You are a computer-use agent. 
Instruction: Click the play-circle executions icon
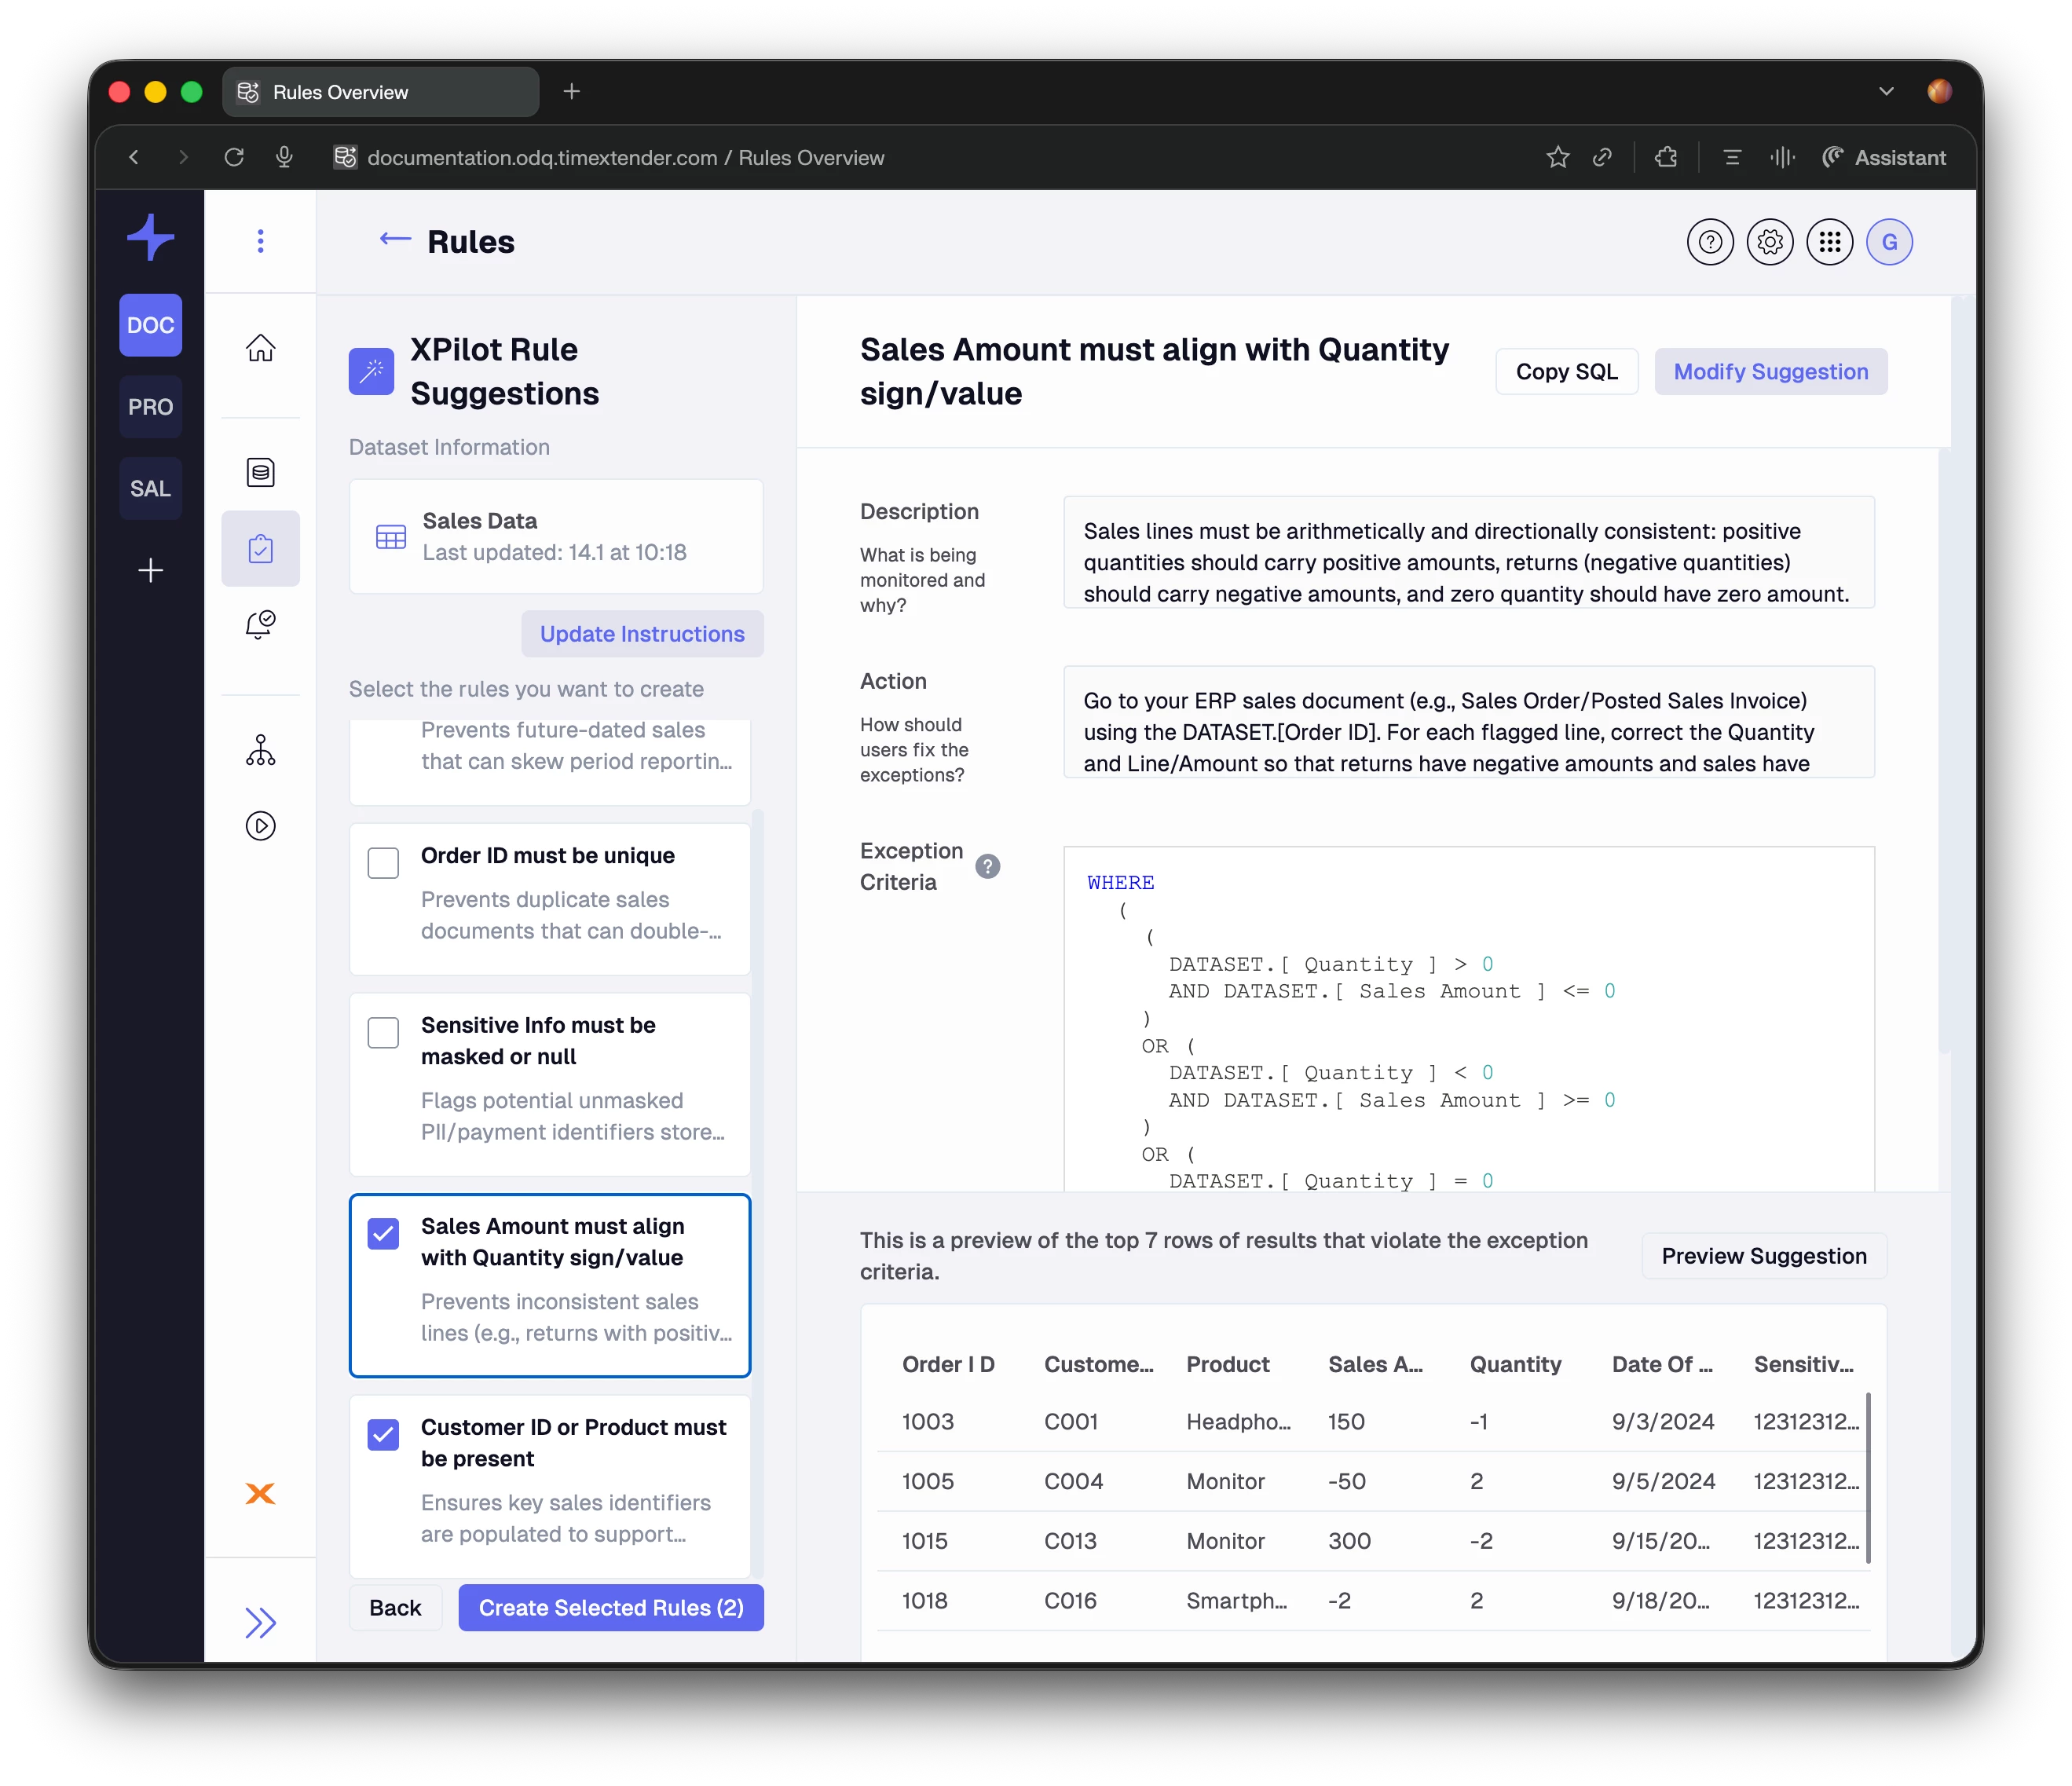[x=260, y=826]
